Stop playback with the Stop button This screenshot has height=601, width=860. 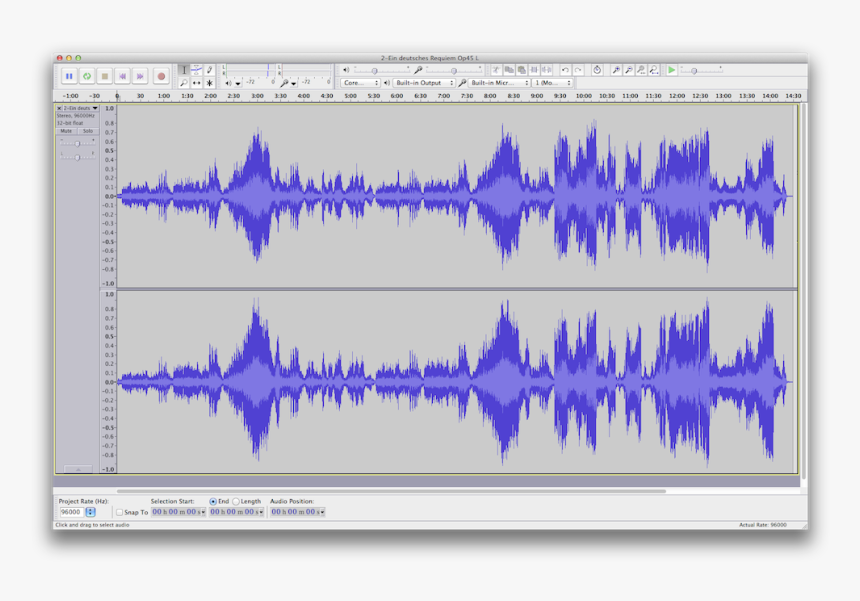(105, 76)
